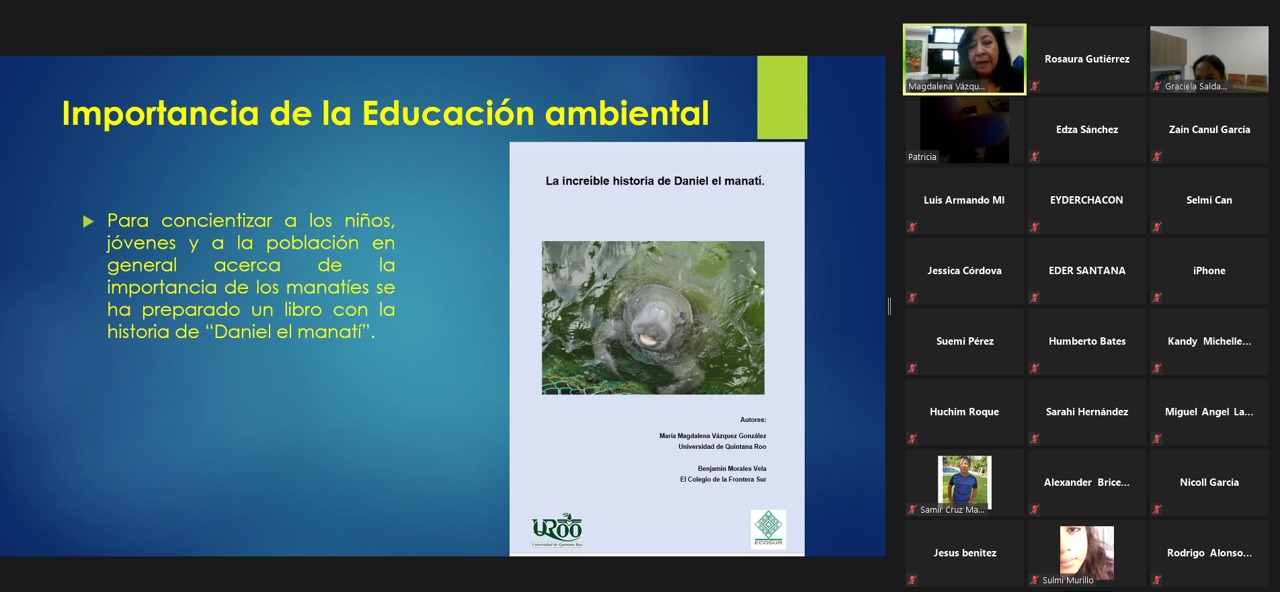Click muted mic icon on EYDERCHACON tile

[x=1035, y=227]
